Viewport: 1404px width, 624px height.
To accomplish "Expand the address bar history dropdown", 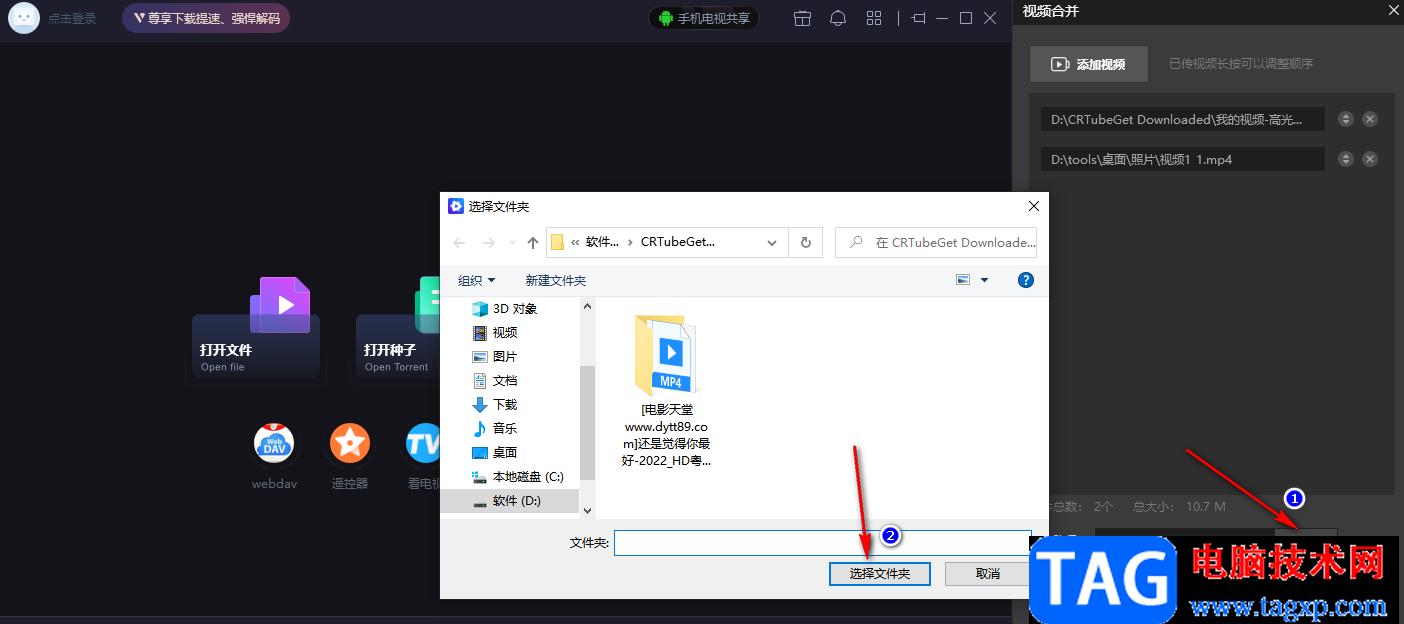I will (772, 242).
